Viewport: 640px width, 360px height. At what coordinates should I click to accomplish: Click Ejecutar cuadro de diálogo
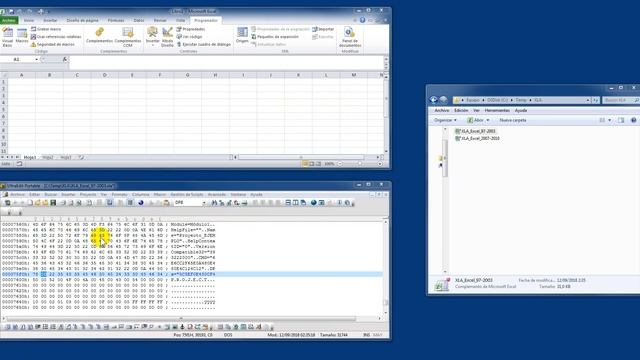204,44
